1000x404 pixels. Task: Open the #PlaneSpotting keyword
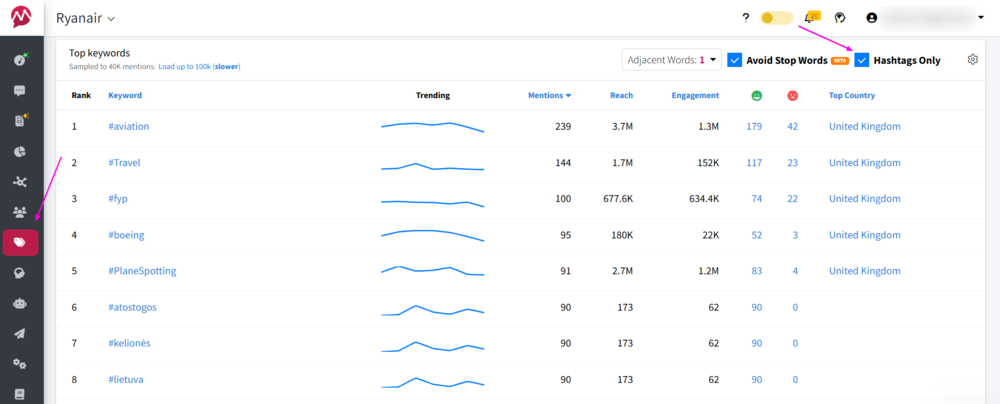[142, 271]
